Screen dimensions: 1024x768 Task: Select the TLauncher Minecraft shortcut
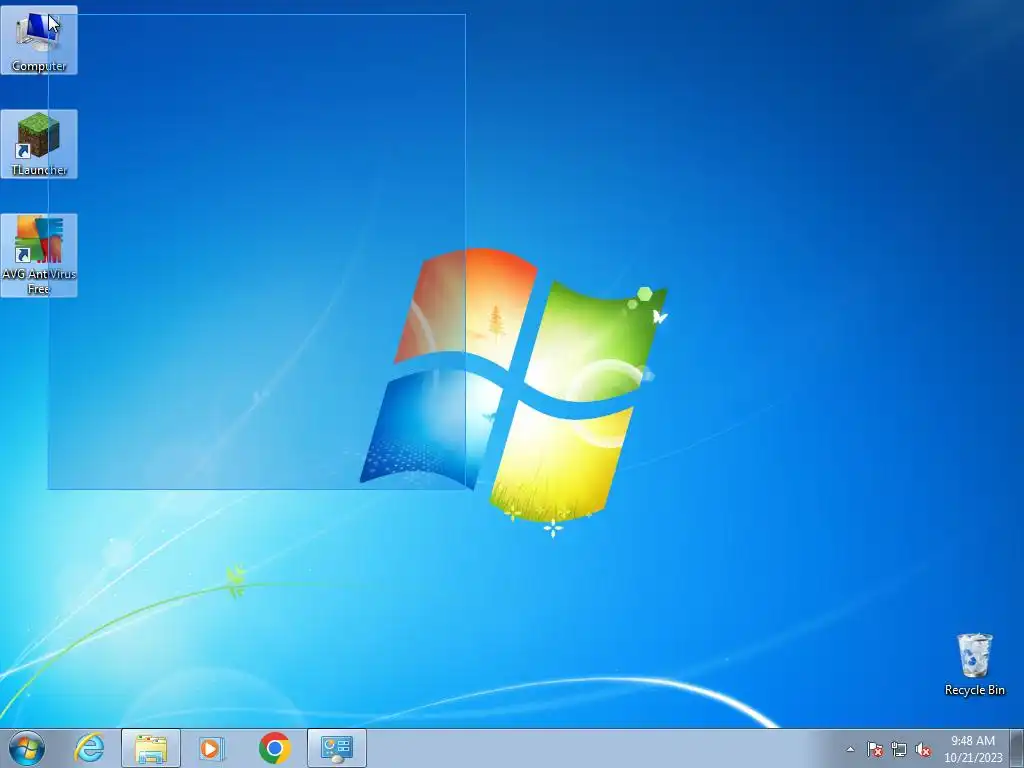[39, 144]
